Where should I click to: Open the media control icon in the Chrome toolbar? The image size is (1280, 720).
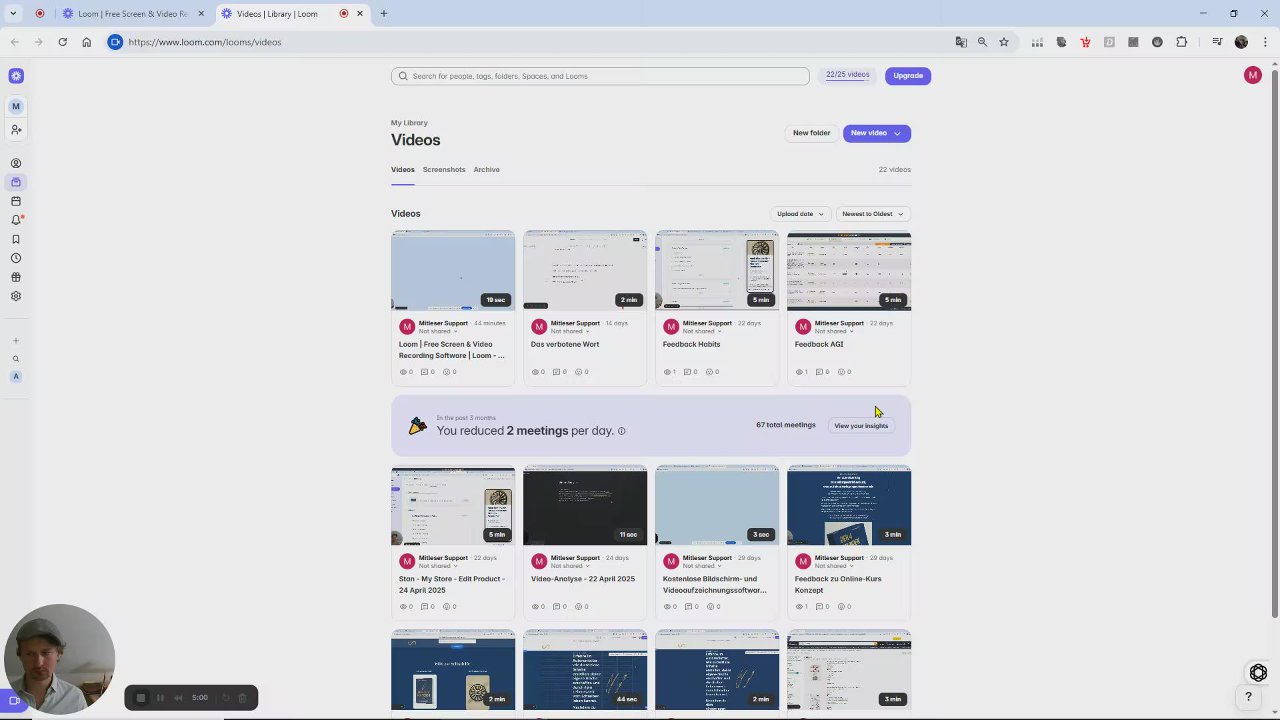(1217, 42)
